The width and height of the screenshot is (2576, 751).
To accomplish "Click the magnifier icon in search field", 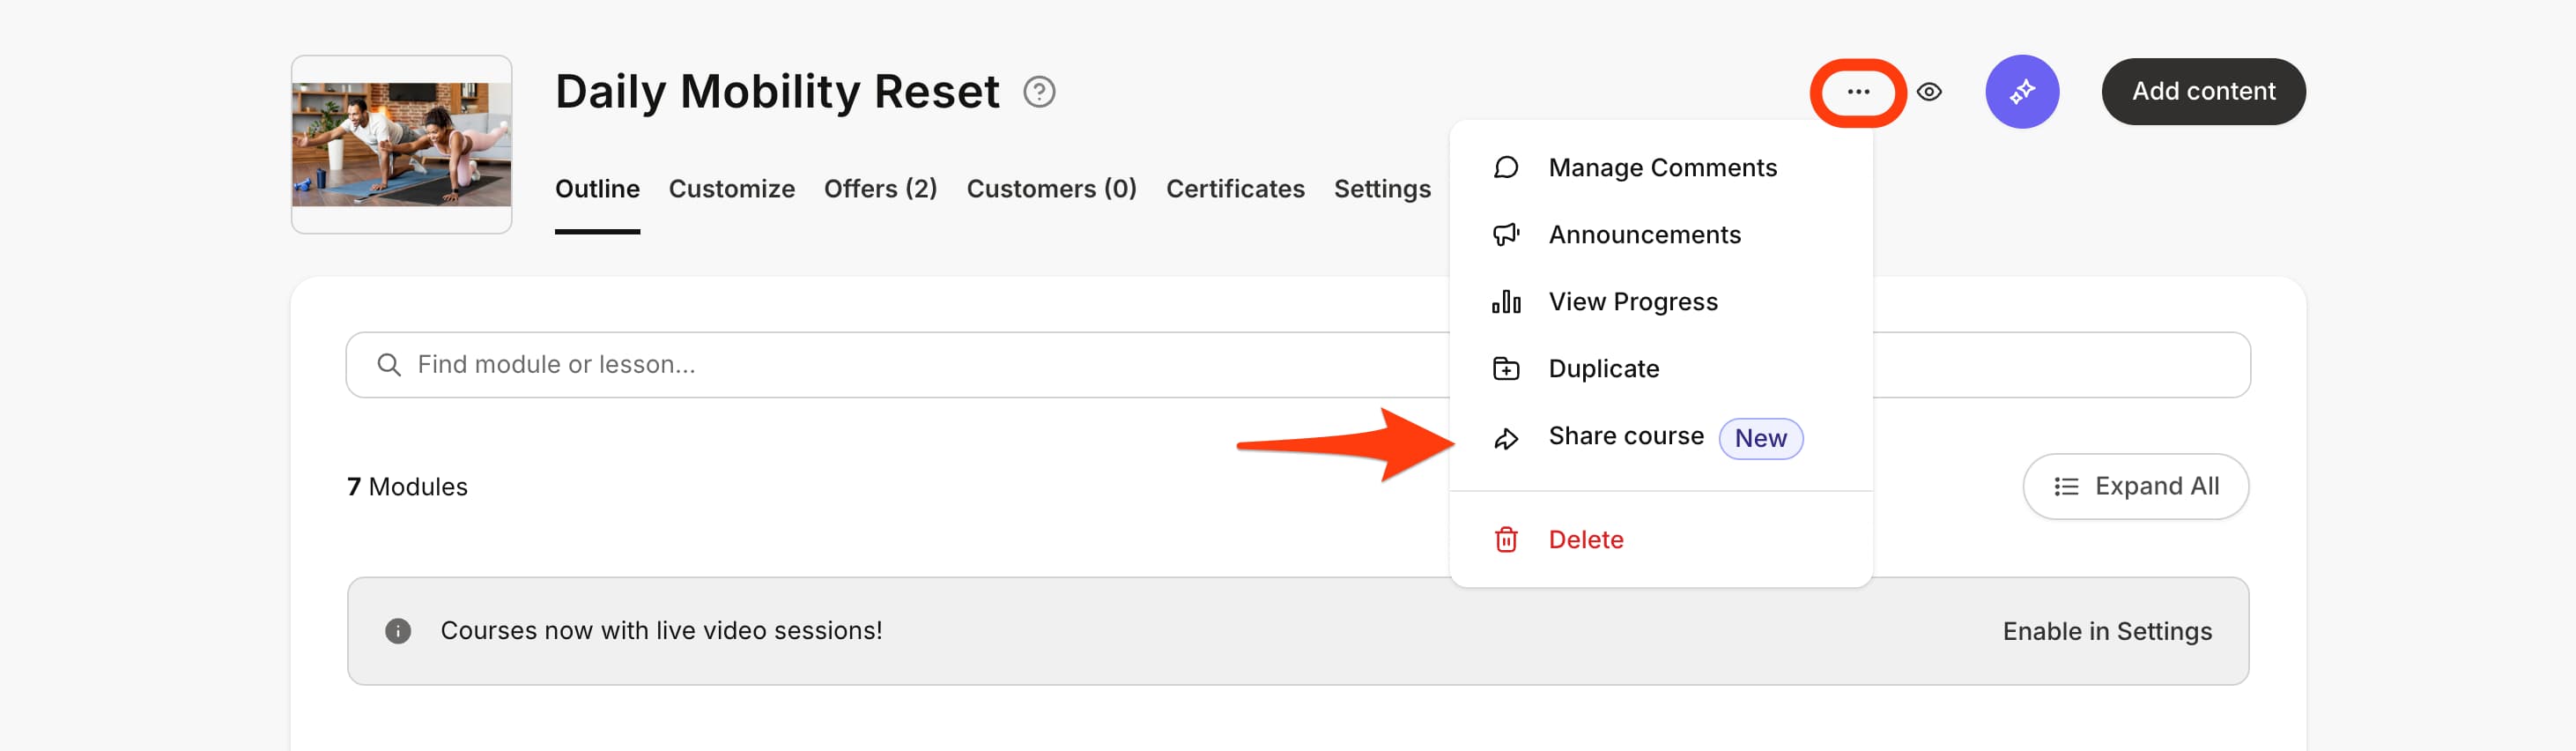I will tap(388, 365).
